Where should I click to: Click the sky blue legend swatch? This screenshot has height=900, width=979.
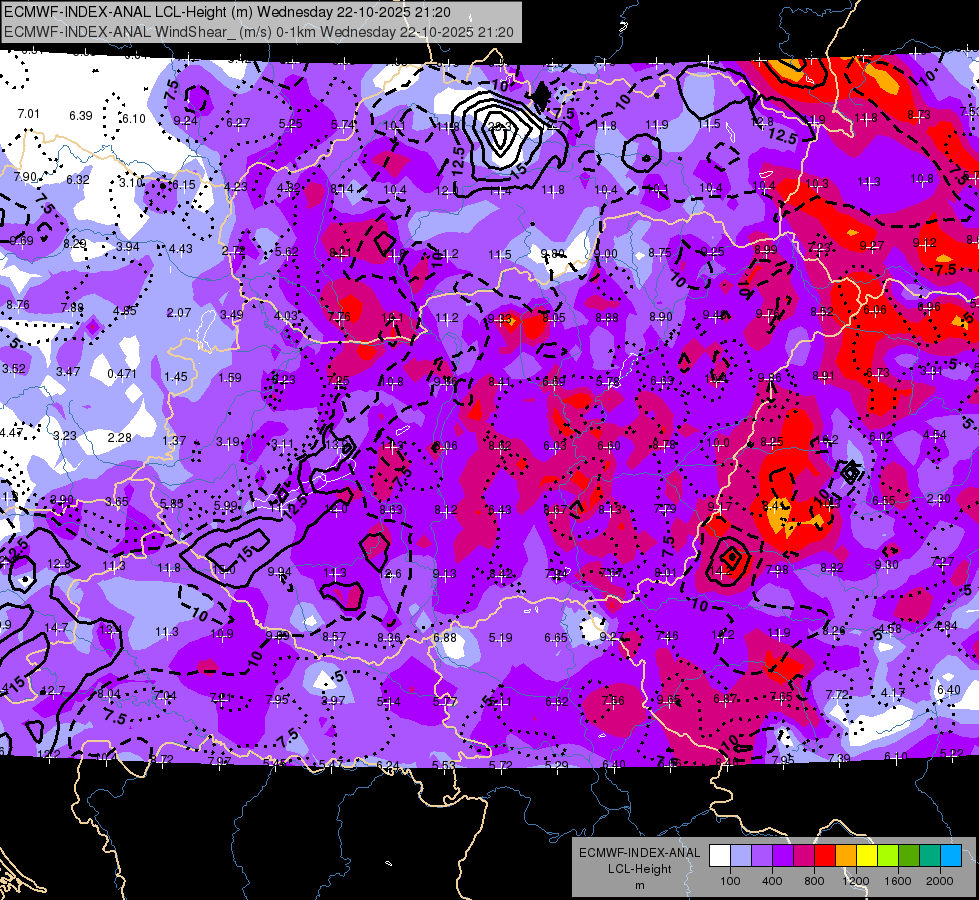tap(952, 855)
